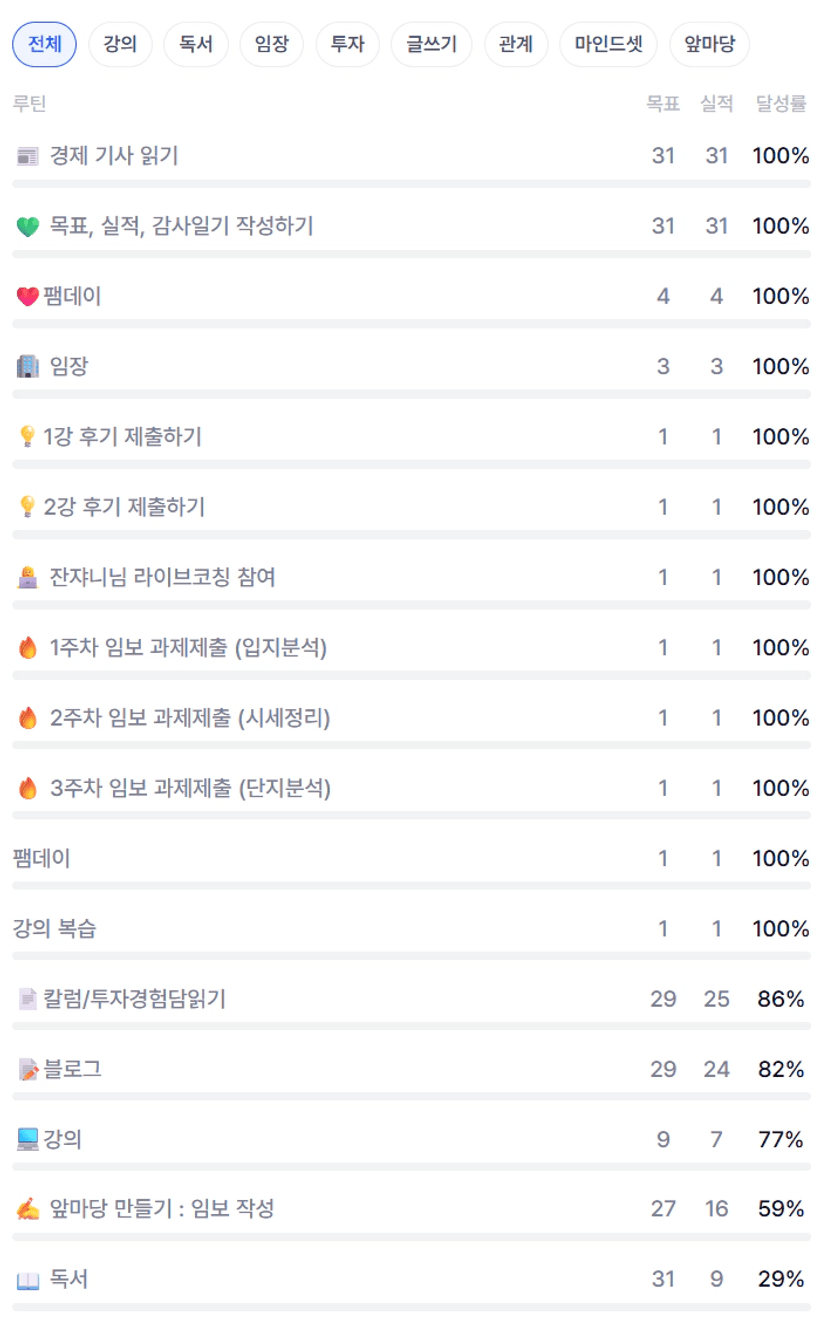
Task: Open the 칼럼/투자경험담읽기 routine row
Action: tap(135, 999)
